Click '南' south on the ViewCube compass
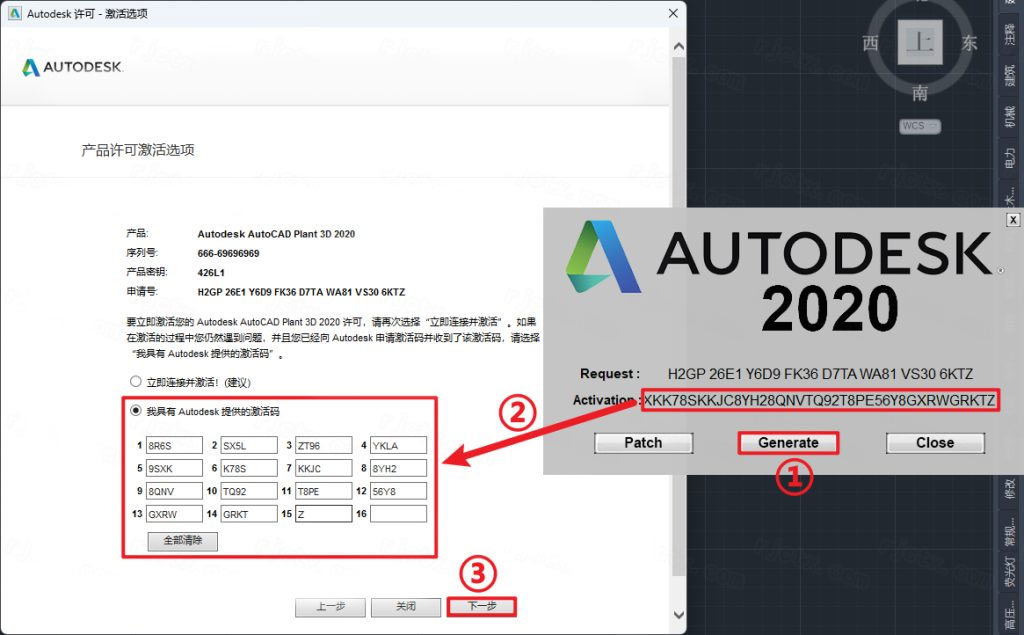Screen dimensions: 1024x635 click(x=920, y=93)
